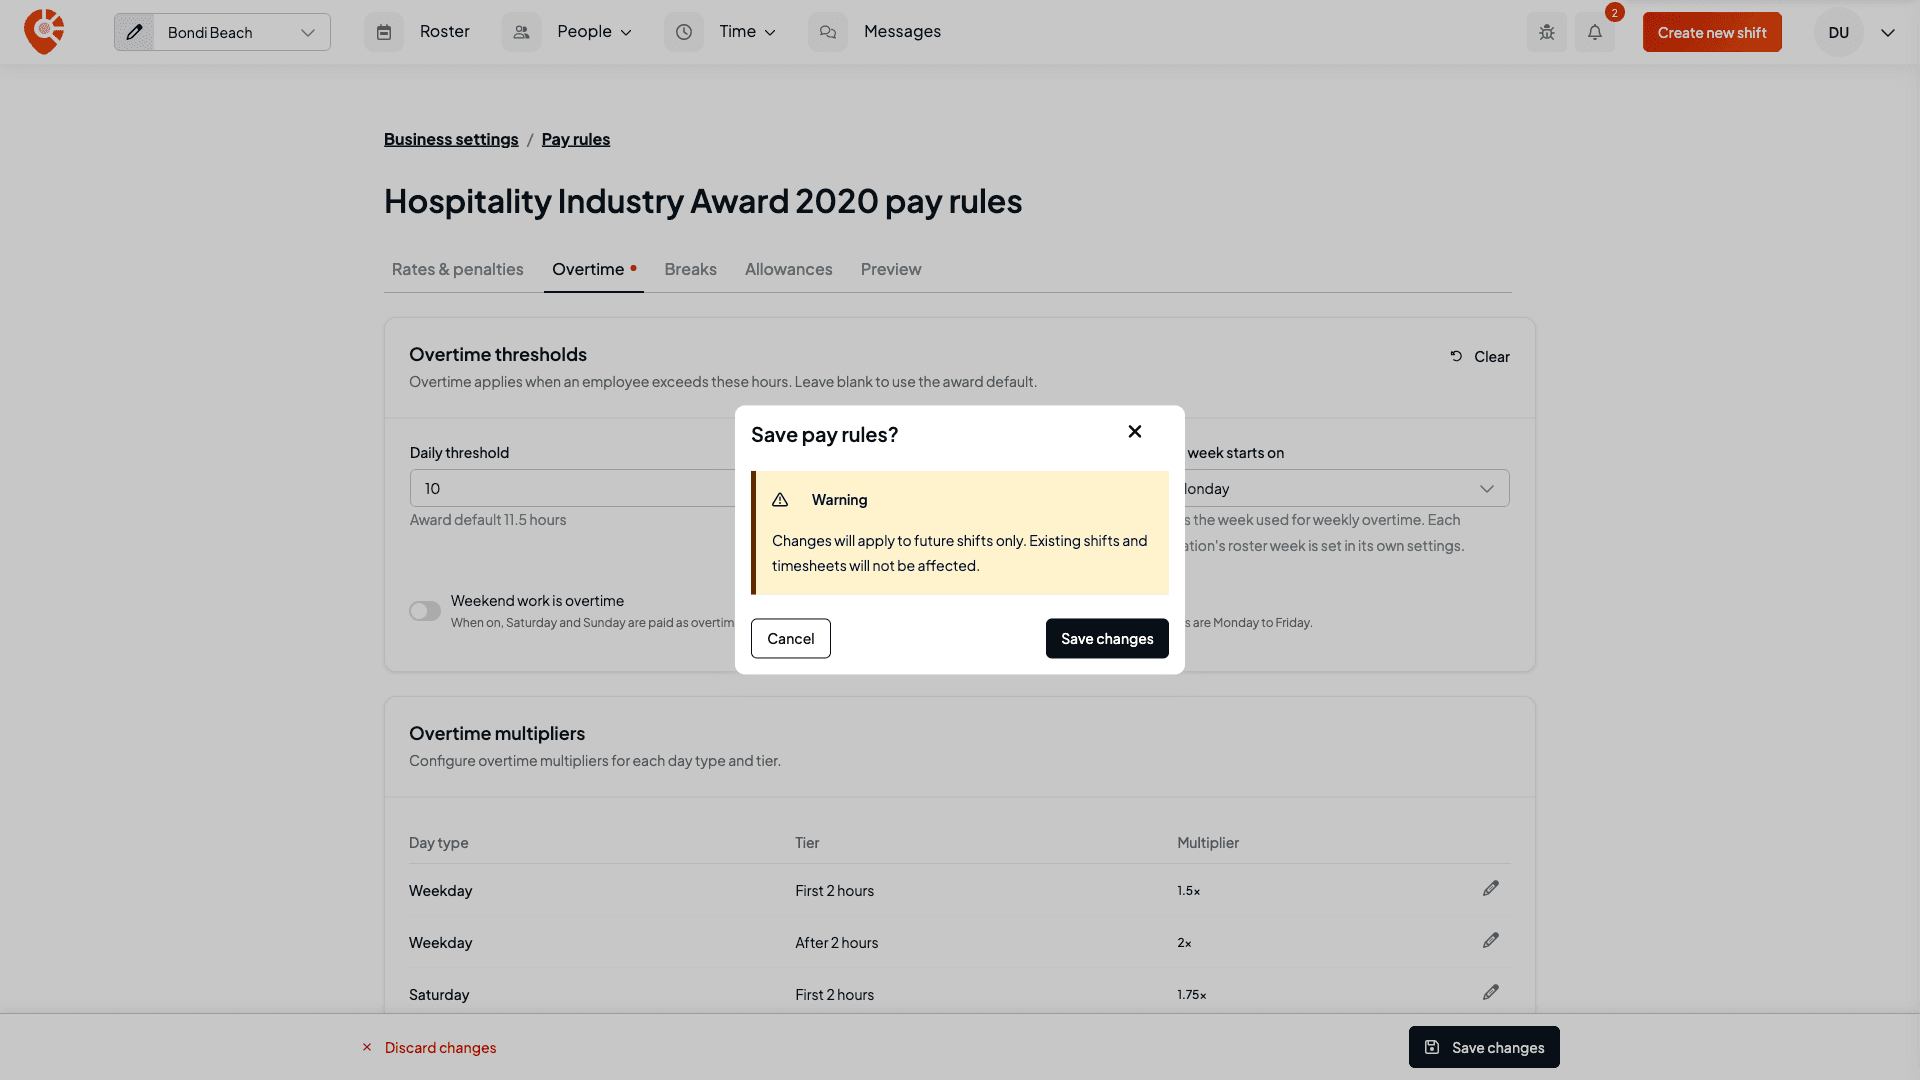Switch to the Breaks tab

coord(690,269)
